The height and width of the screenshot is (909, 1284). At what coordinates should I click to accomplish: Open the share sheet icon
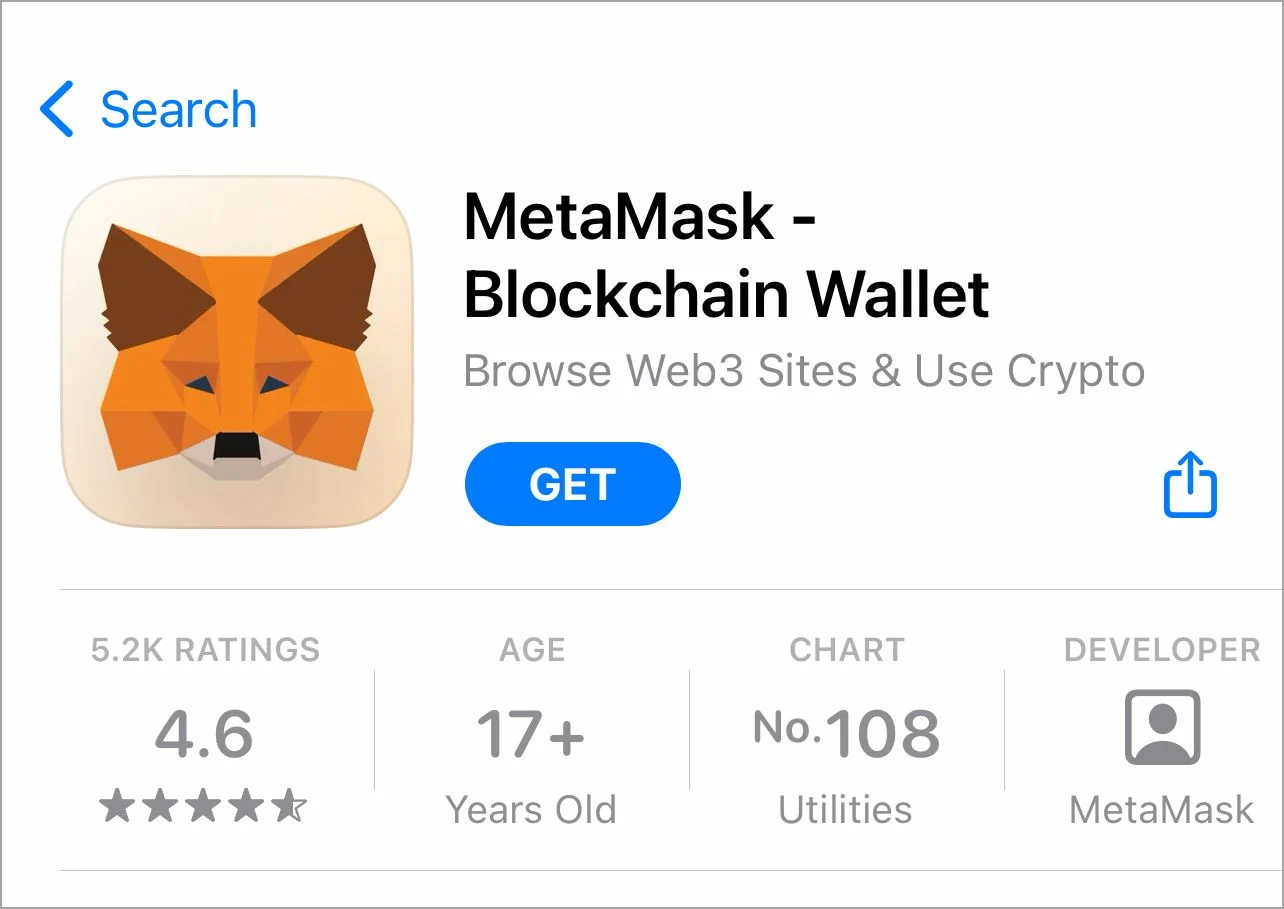pyautogui.click(x=1190, y=485)
